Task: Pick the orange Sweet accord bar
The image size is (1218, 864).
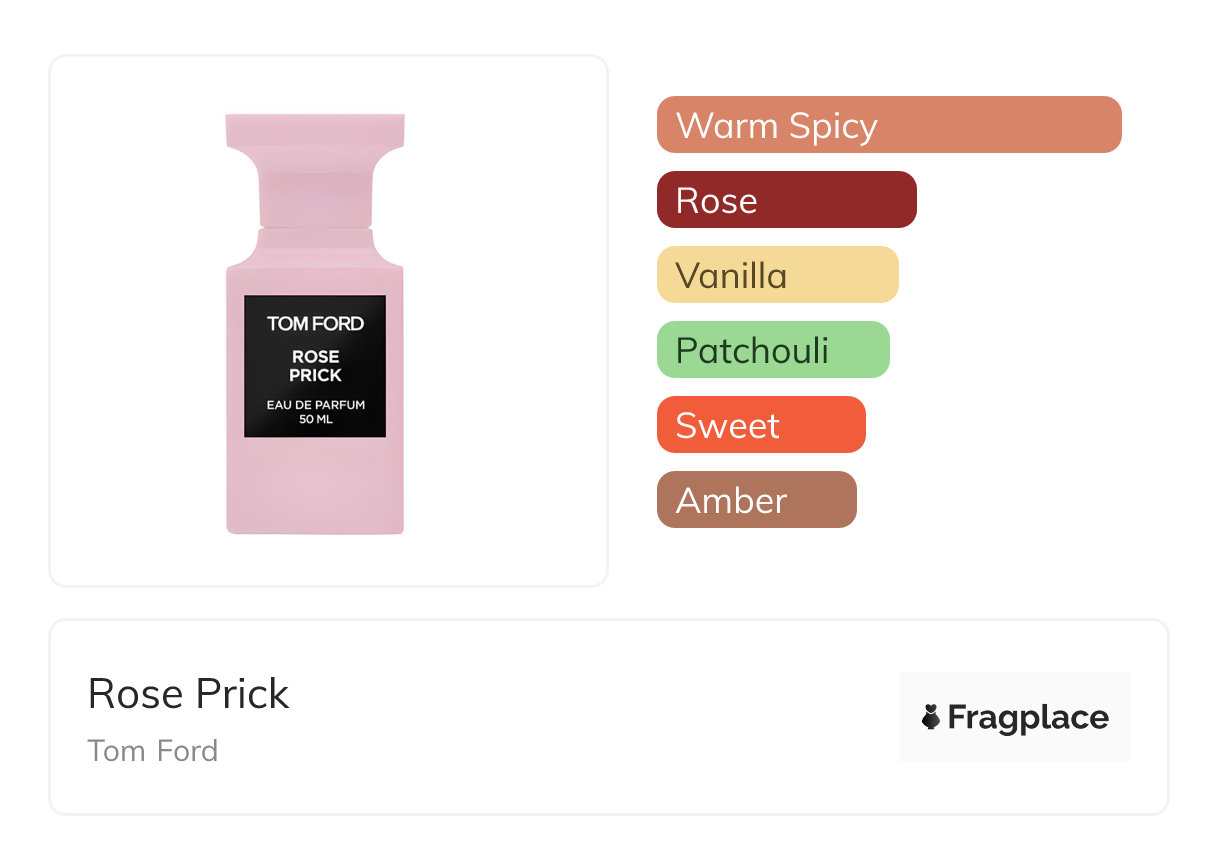Action: coord(761,425)
